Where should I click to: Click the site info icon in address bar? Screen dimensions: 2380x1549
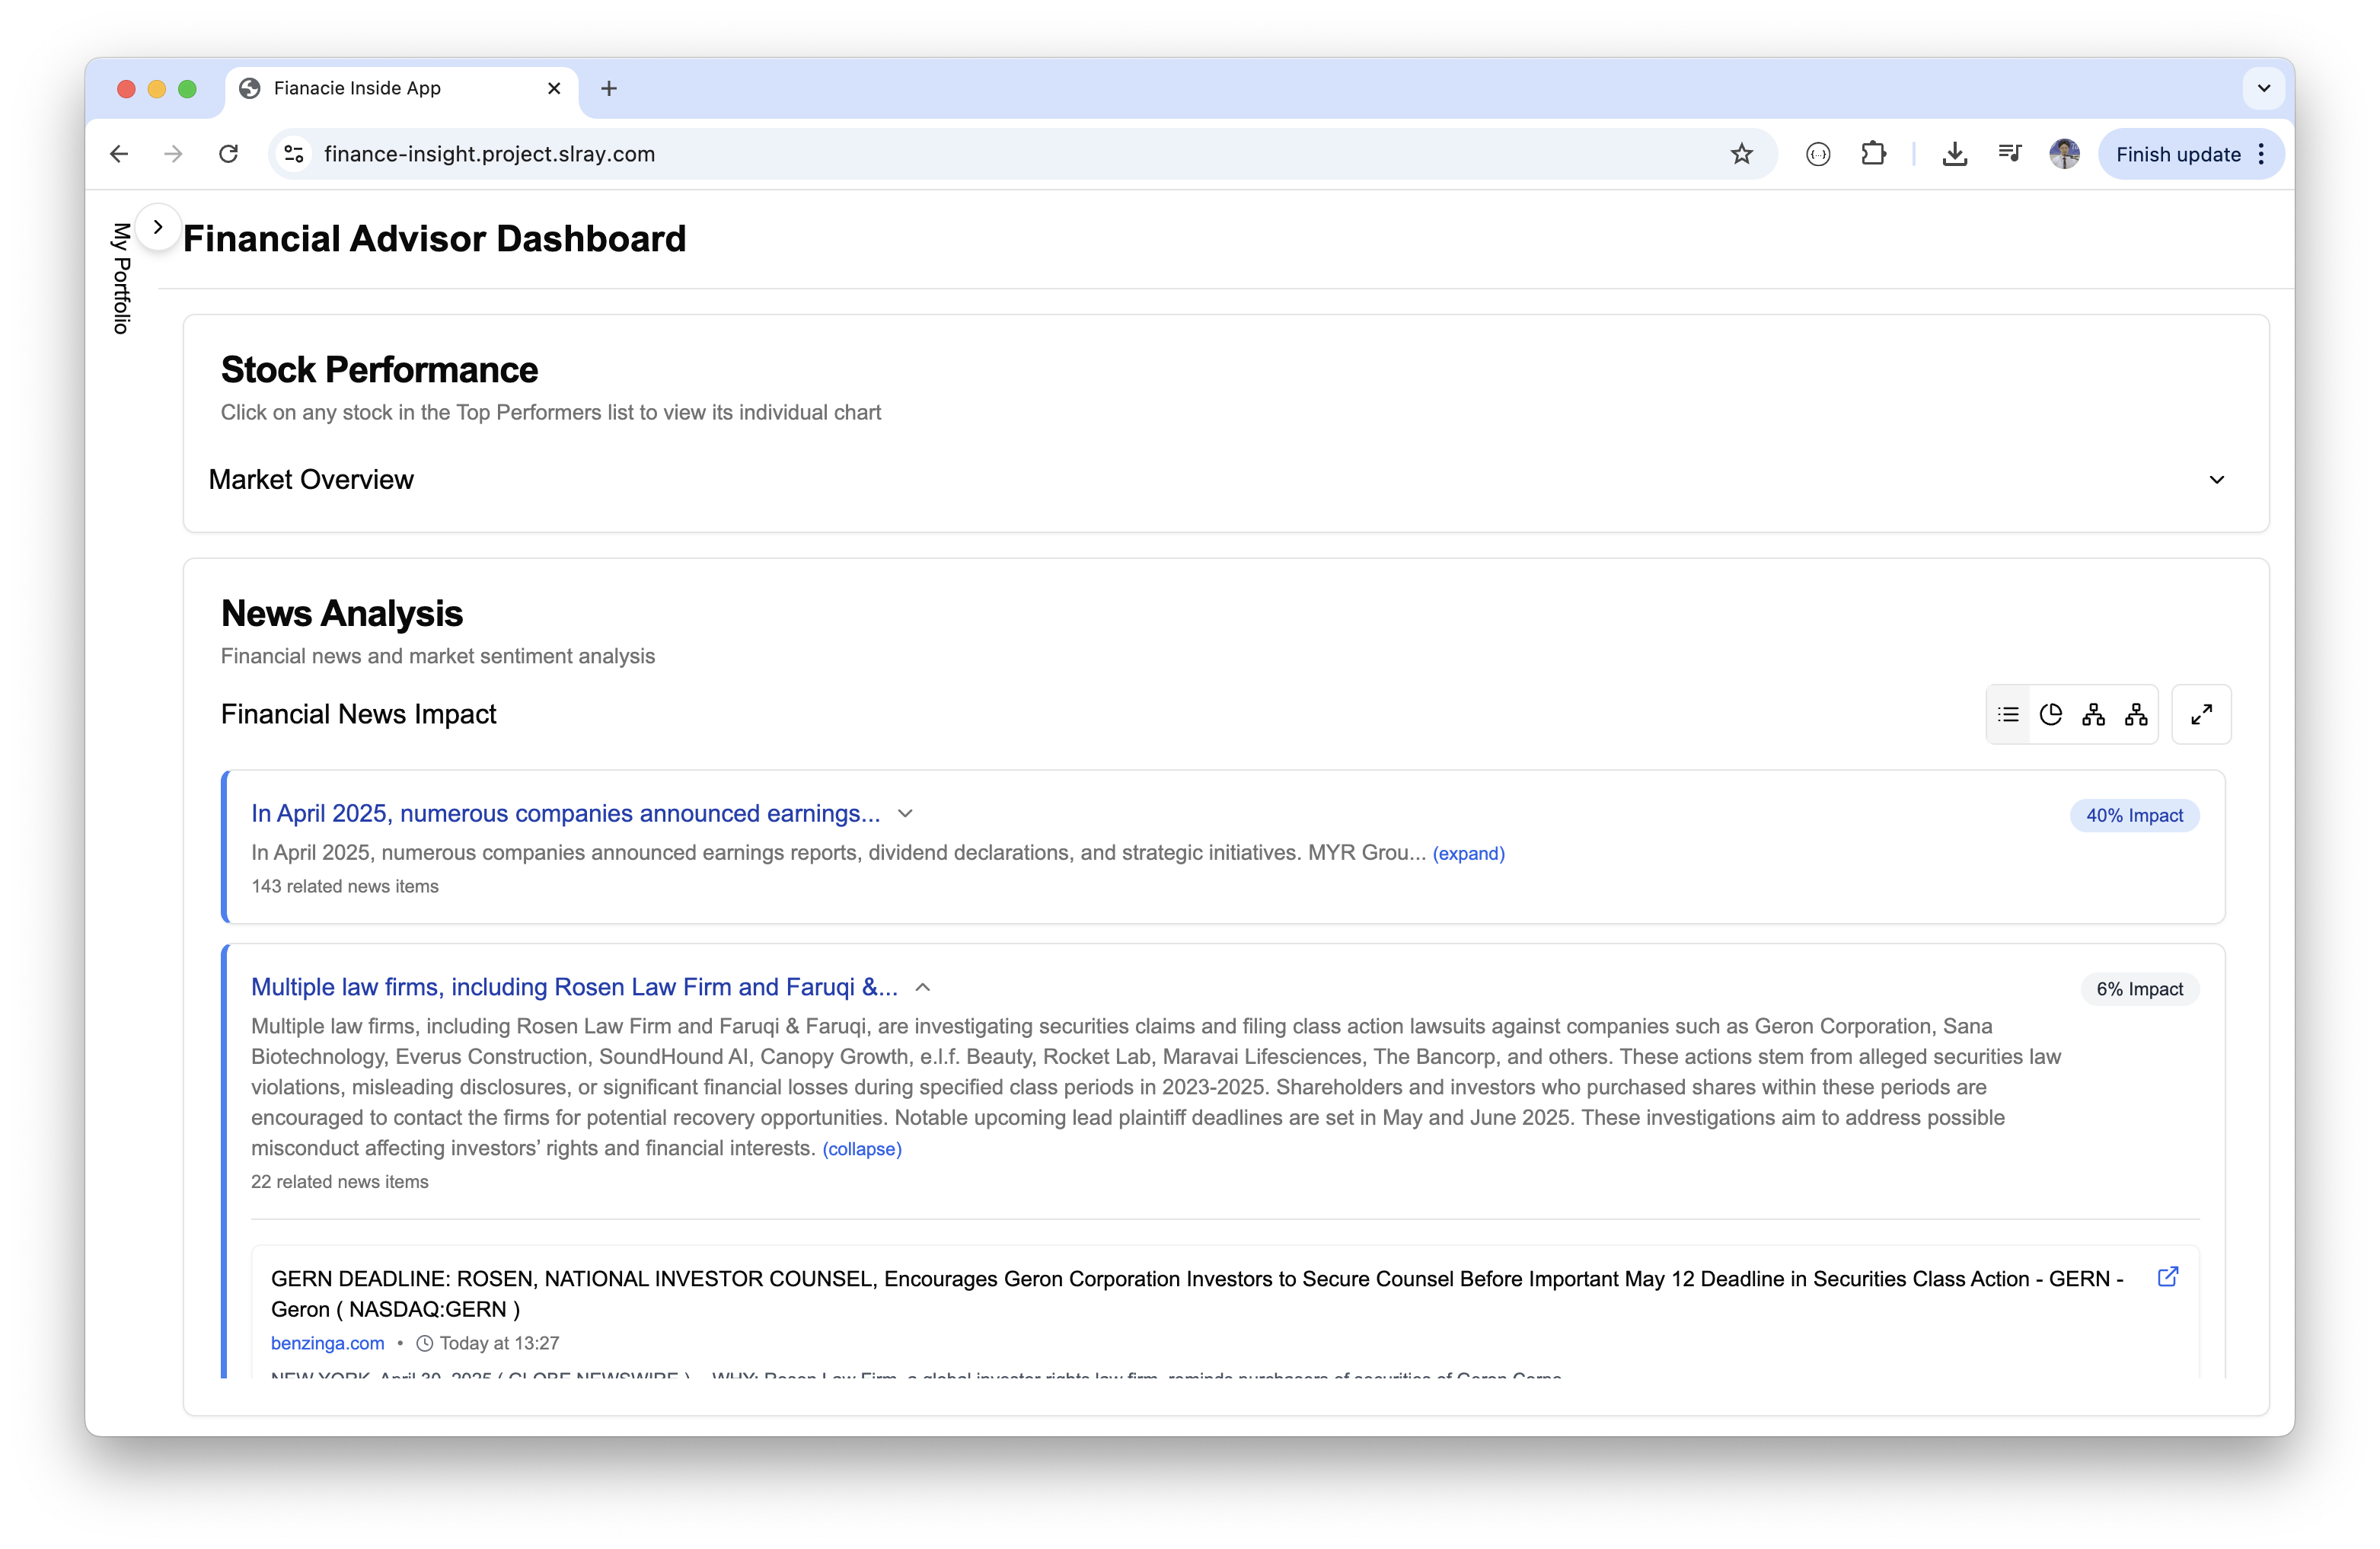[293, 154]
